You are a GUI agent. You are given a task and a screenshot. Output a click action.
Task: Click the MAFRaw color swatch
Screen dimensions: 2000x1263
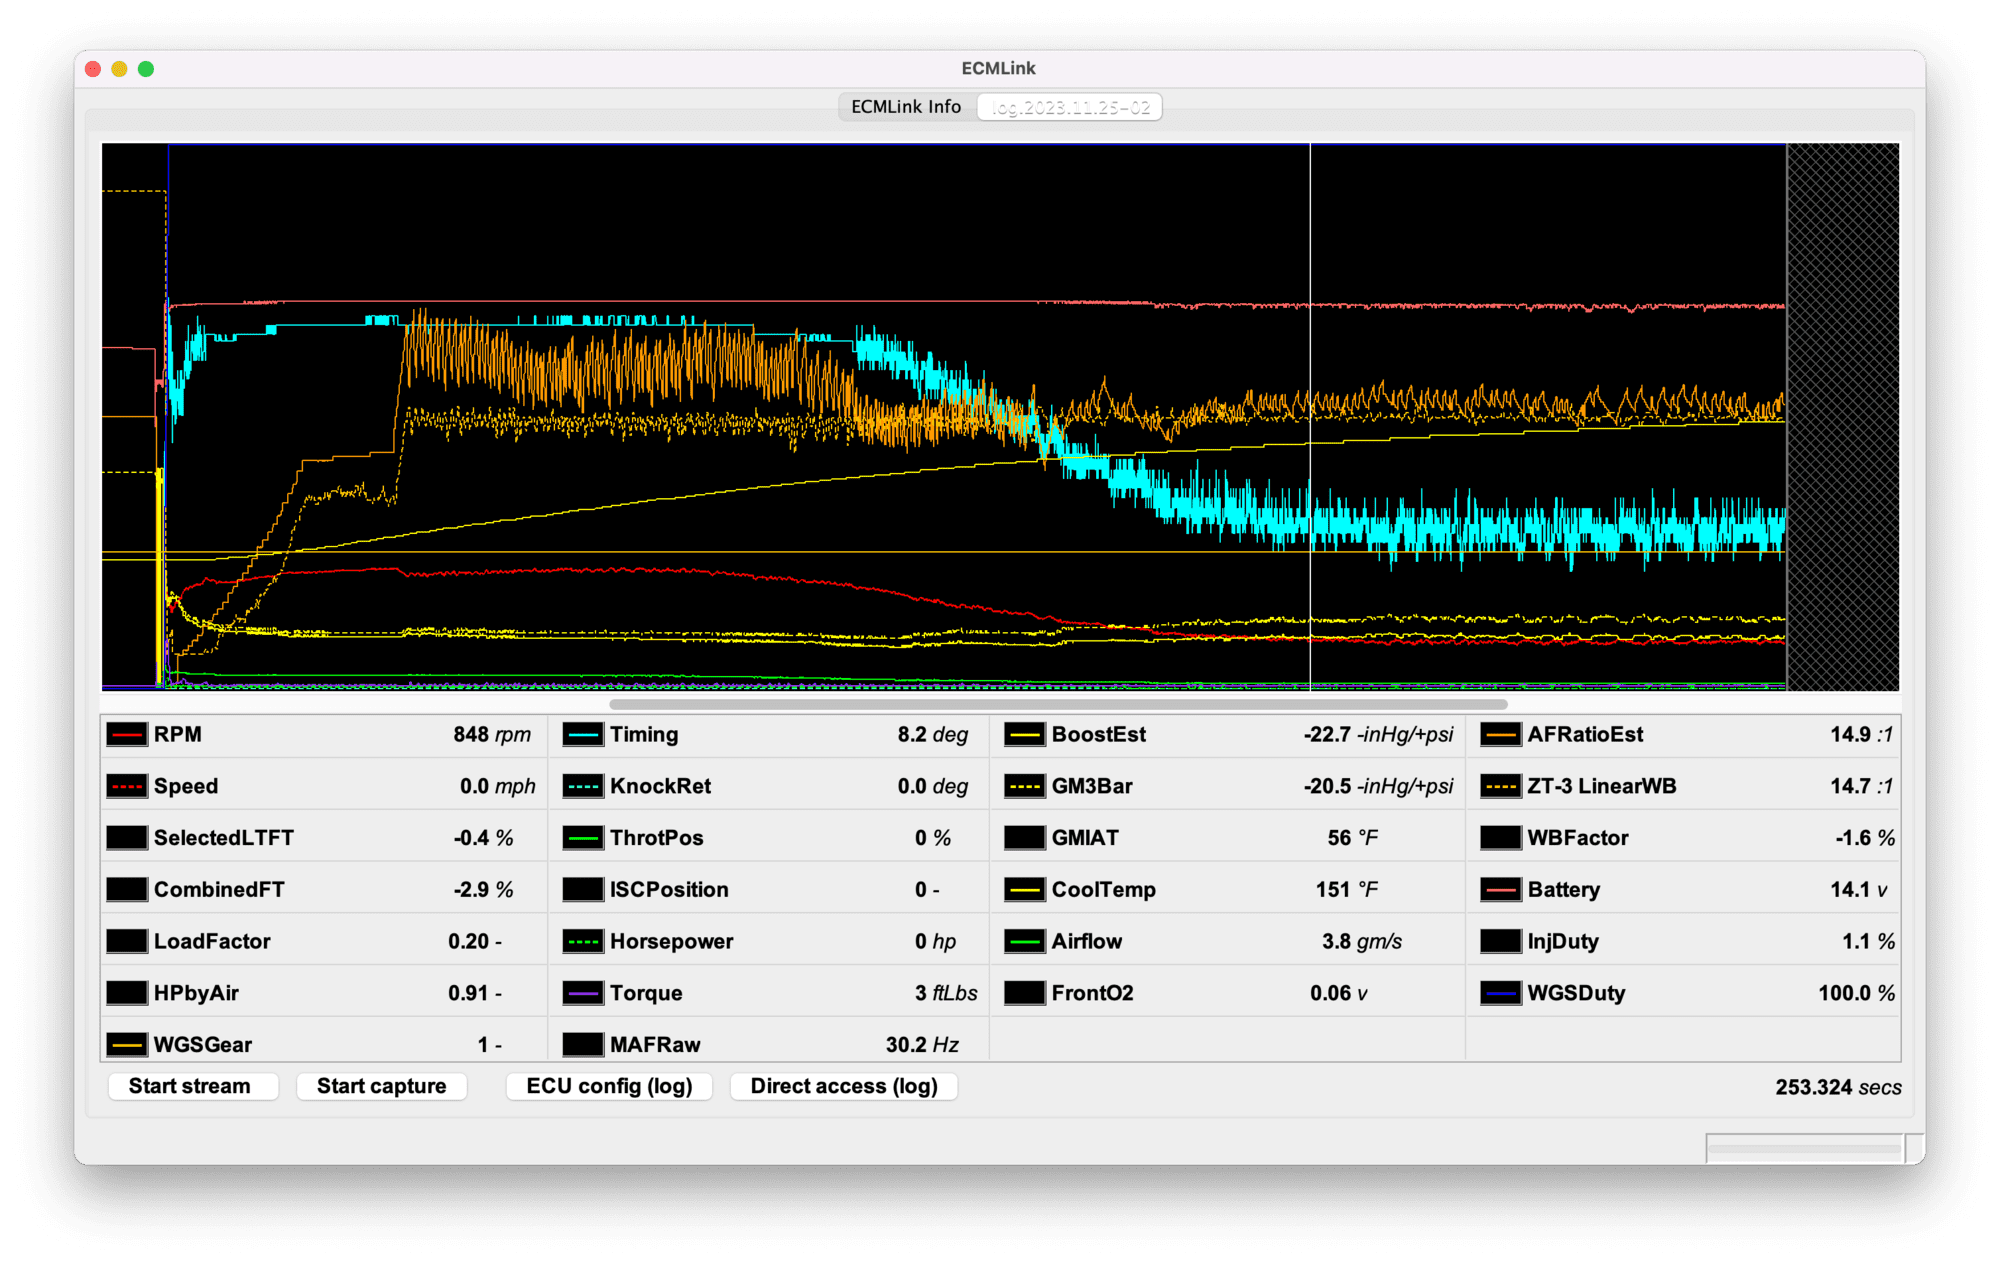tap(583, 1045)
